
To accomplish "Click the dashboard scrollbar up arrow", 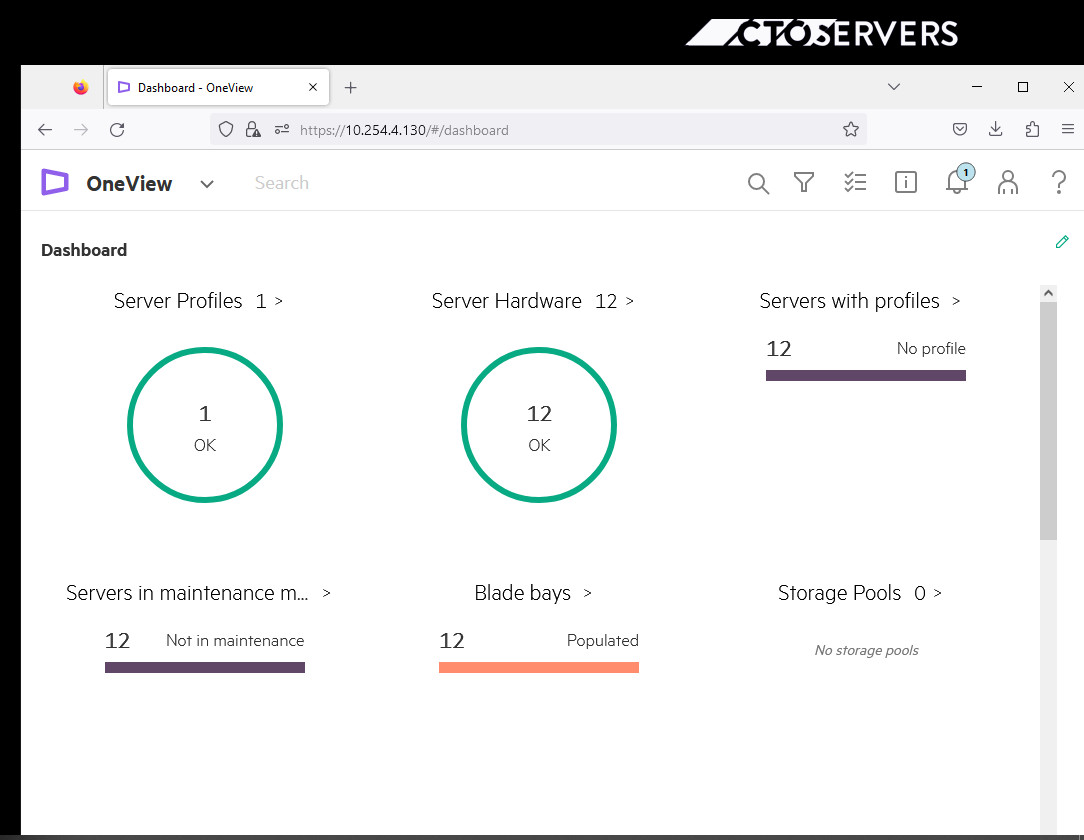I will 1048,293.
